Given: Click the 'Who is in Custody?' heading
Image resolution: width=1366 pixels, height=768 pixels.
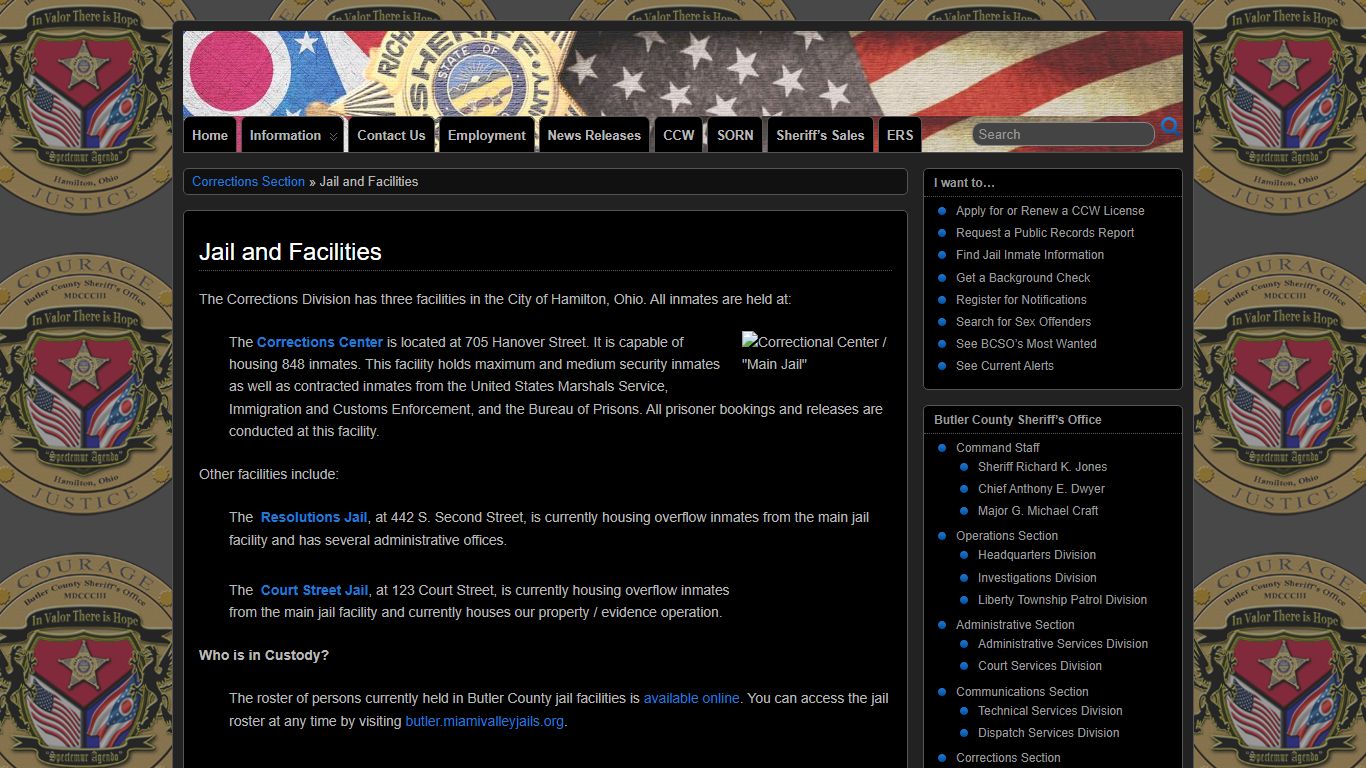Looking at the screenshot, I should point(264,656).
